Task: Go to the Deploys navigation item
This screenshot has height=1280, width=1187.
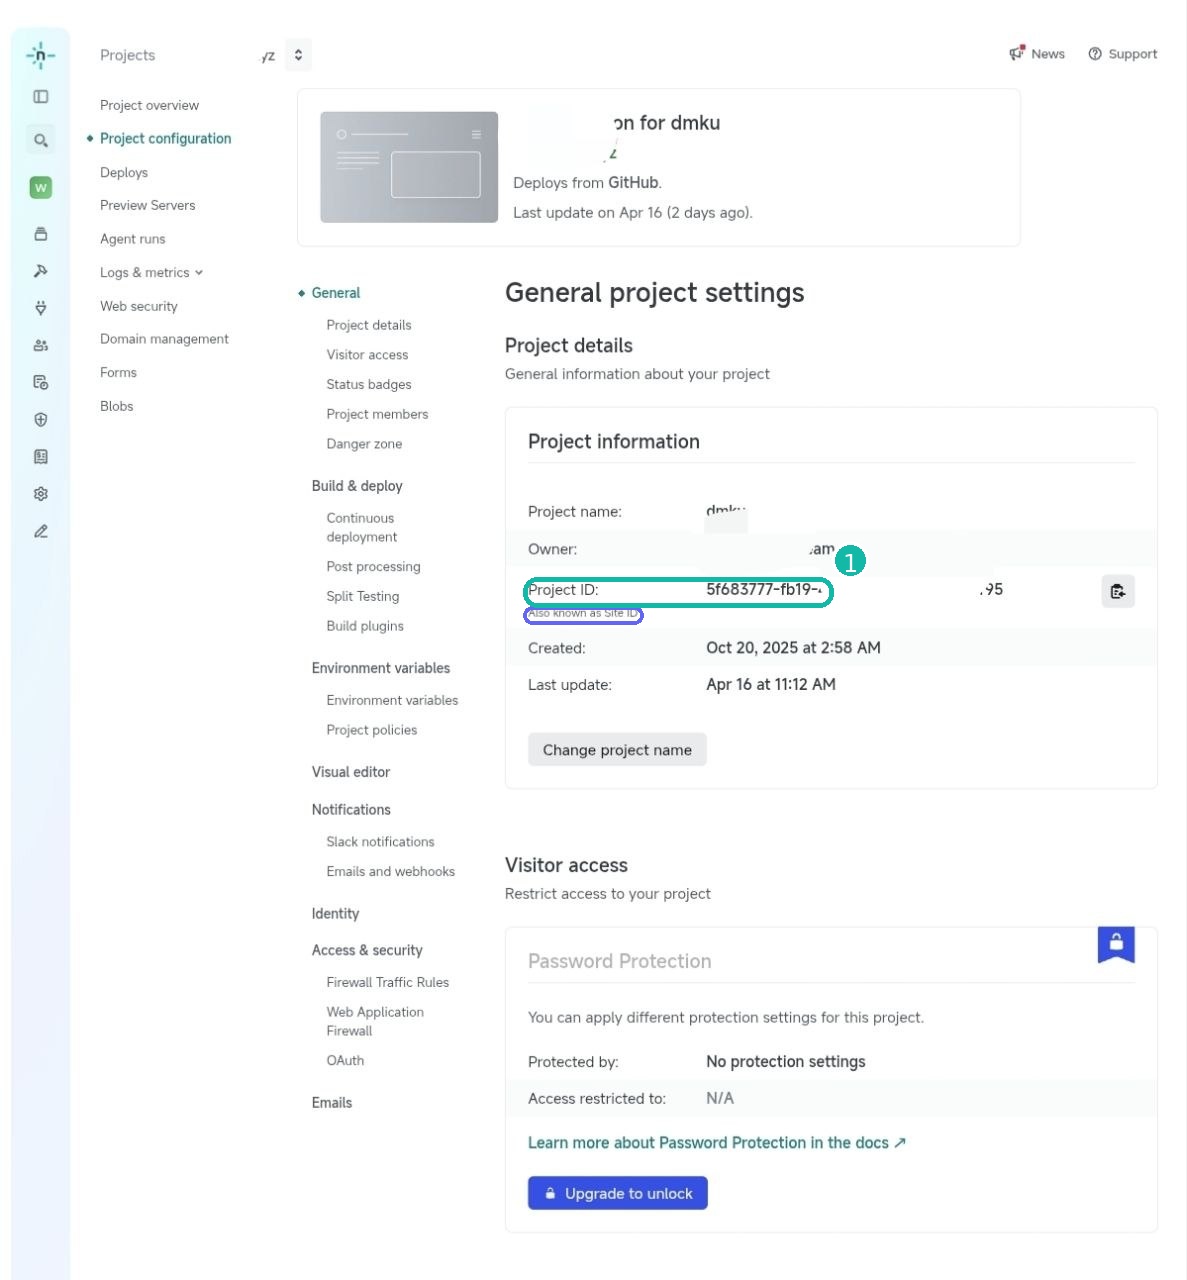Action: pyautogui.click(x=124, y=172)
